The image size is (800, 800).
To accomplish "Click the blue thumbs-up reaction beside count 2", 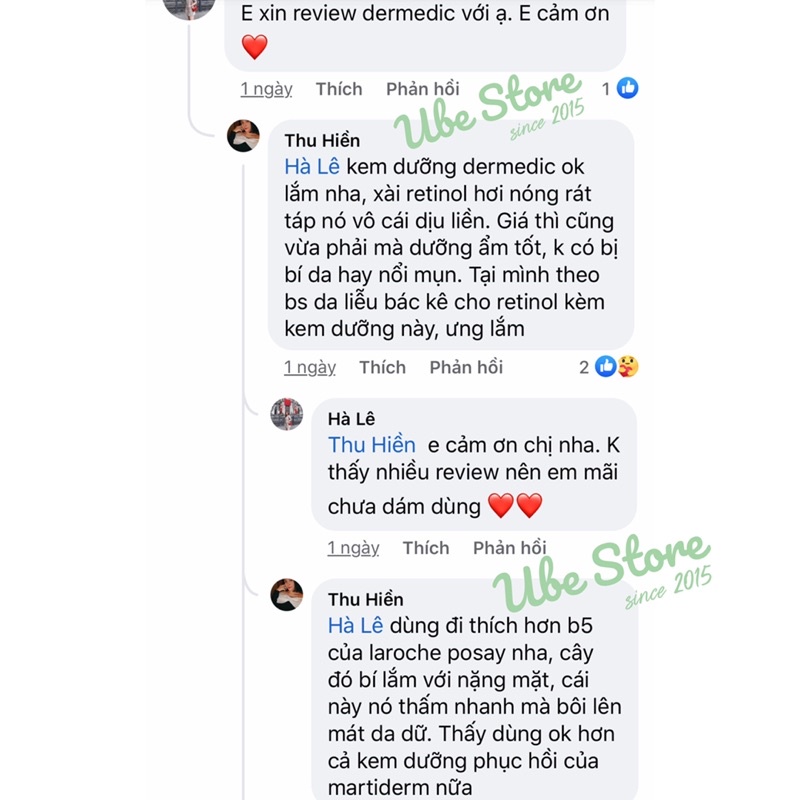I will click(606, 366).
